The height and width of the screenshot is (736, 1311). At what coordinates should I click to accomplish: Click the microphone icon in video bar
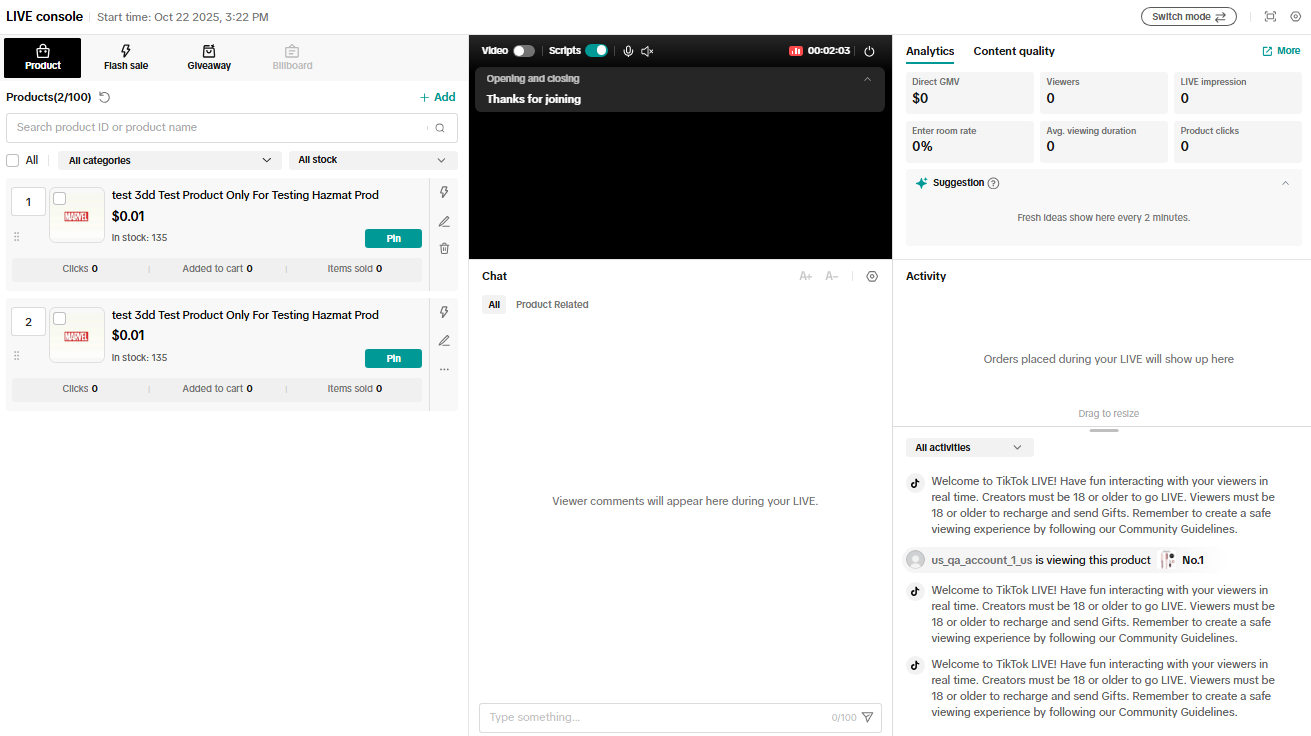(628, 51)
